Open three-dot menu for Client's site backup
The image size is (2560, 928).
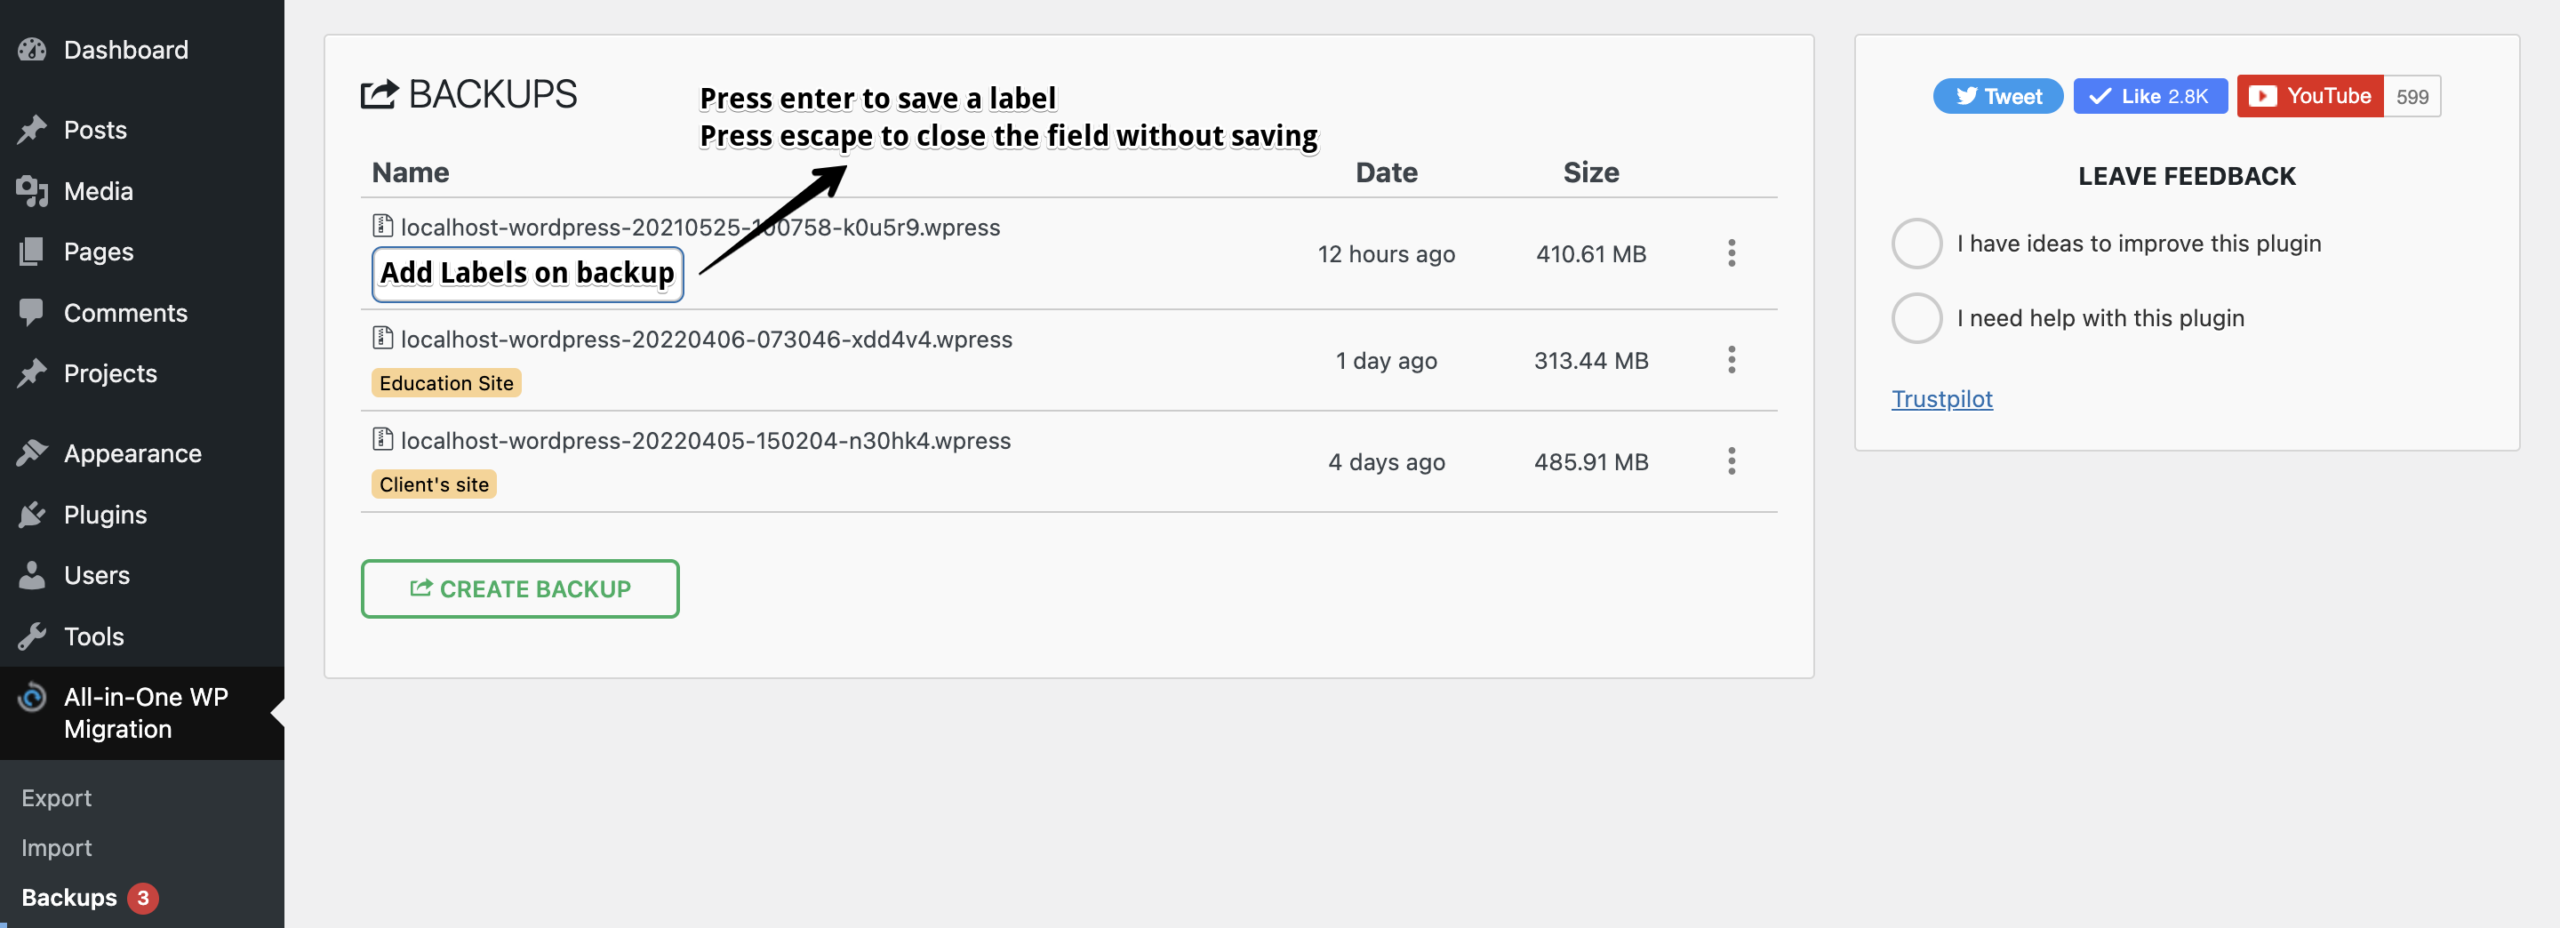click(x=1731, y=462)
